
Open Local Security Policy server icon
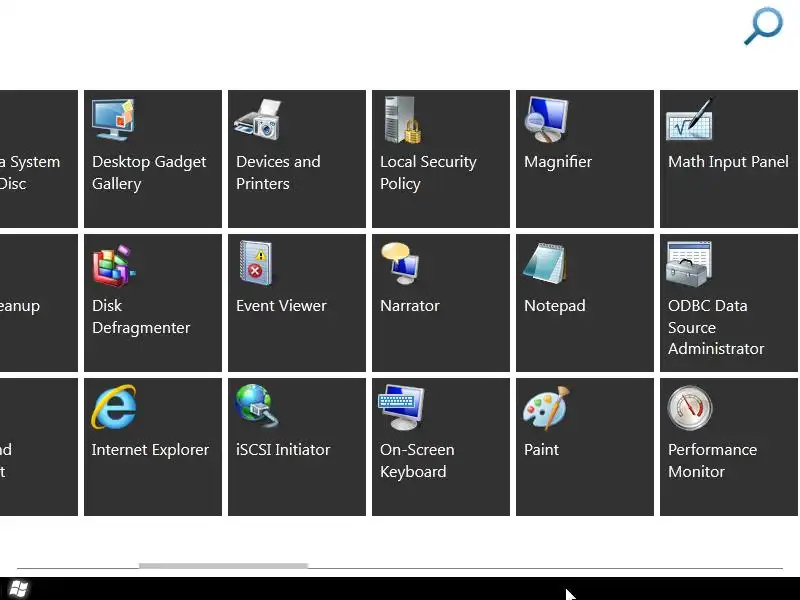(x=403, y=120)
